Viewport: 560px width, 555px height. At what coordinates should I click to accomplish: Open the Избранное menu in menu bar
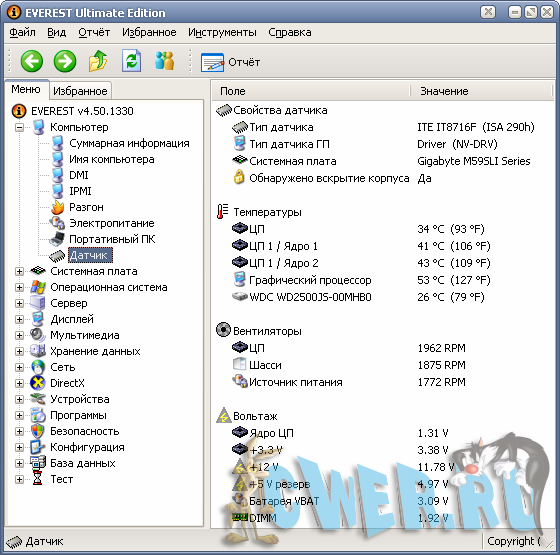(x=149, y=32)
